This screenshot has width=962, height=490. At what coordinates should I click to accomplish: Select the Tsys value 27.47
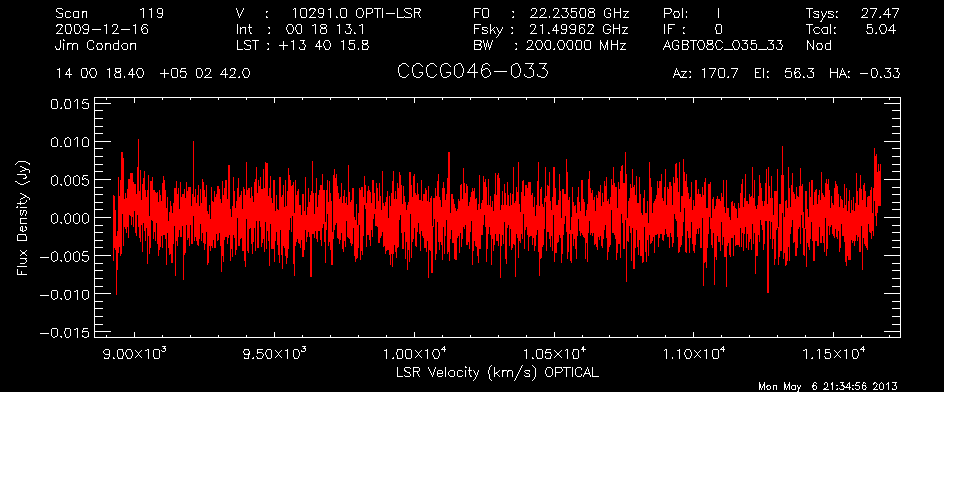(x=880, y=13)
